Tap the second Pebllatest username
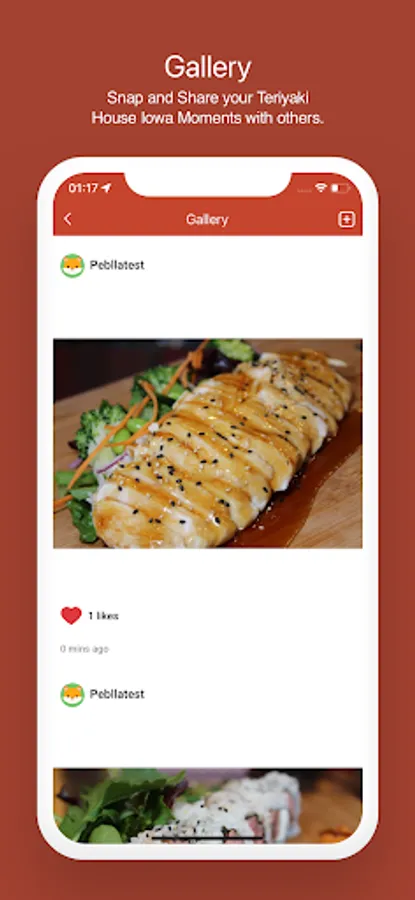This screenshot has height=900, width=415. pyautogui.click(x=117, y=694)
